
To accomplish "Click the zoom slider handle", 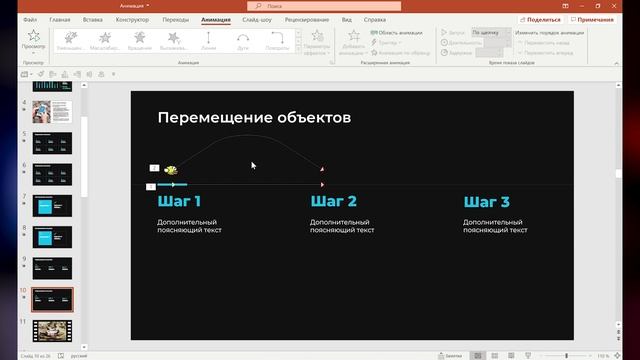I will coord(567,356).
